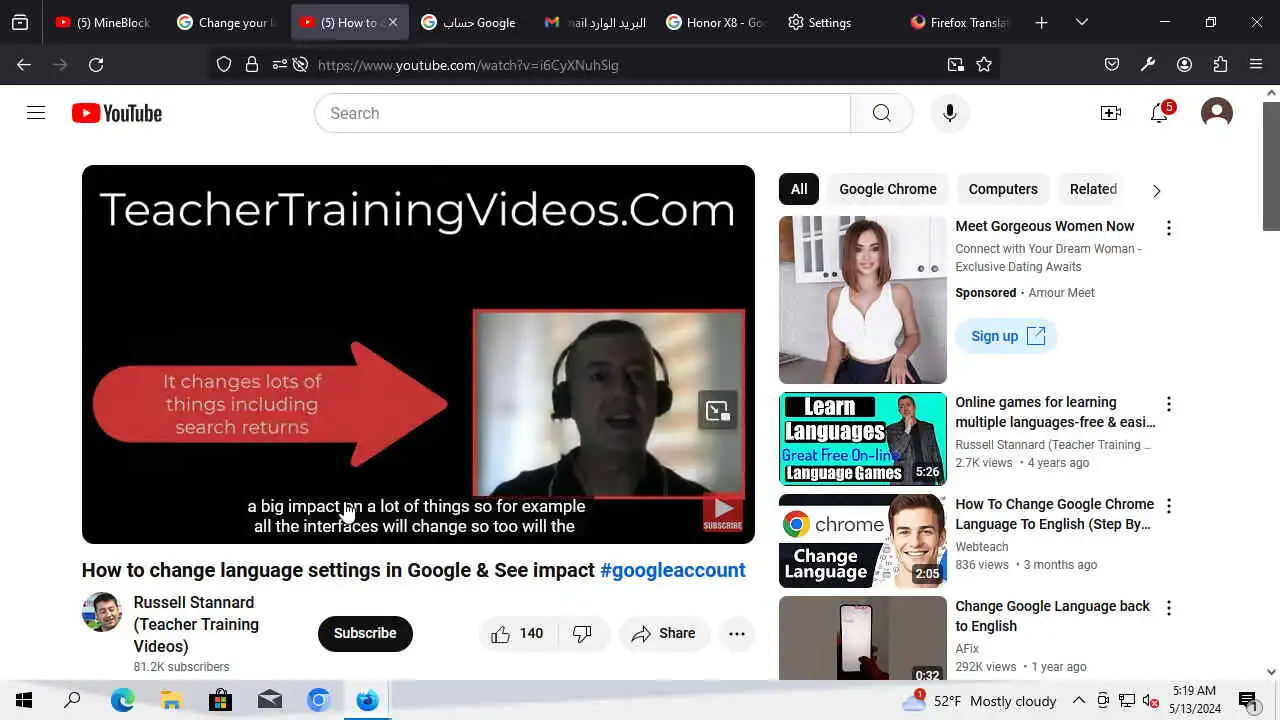Image resolution: width=1280 pixels, height=720 pixels.
Task: Open the Firefox application menu
Action: click(x=1256, y=65)
